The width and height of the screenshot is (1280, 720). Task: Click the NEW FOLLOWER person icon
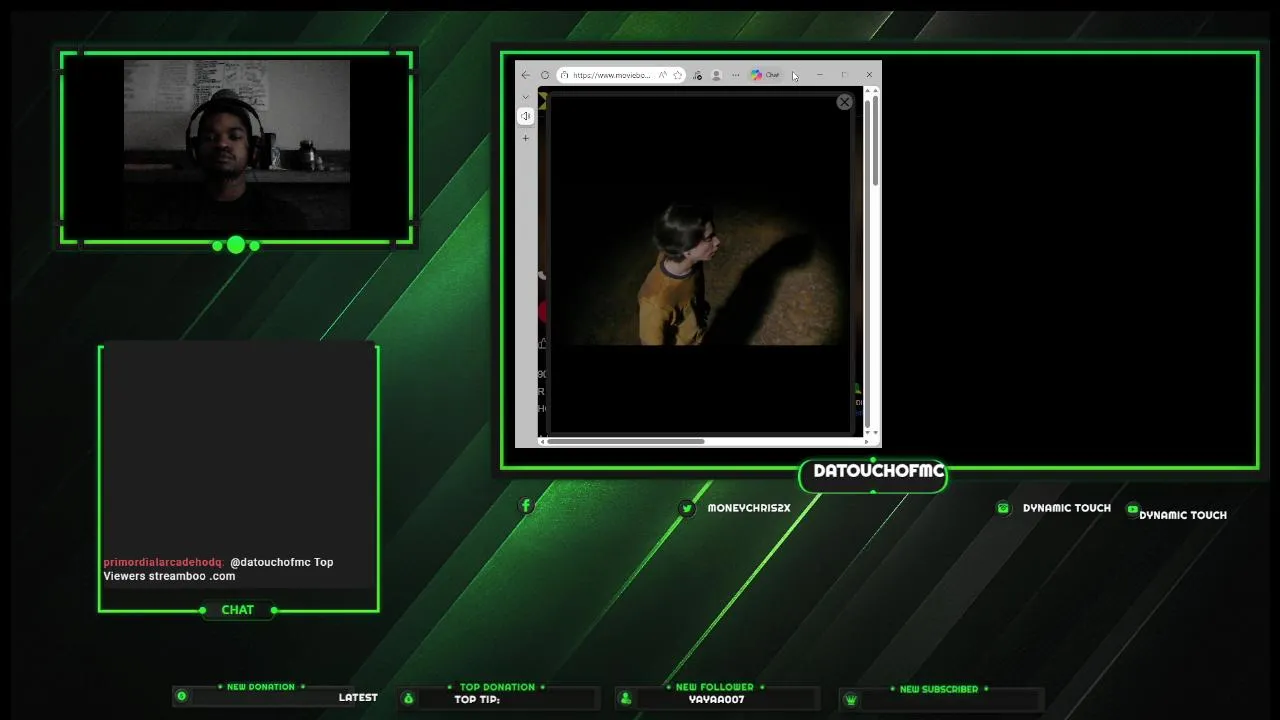pyautogui.click(x=626, y=698)
